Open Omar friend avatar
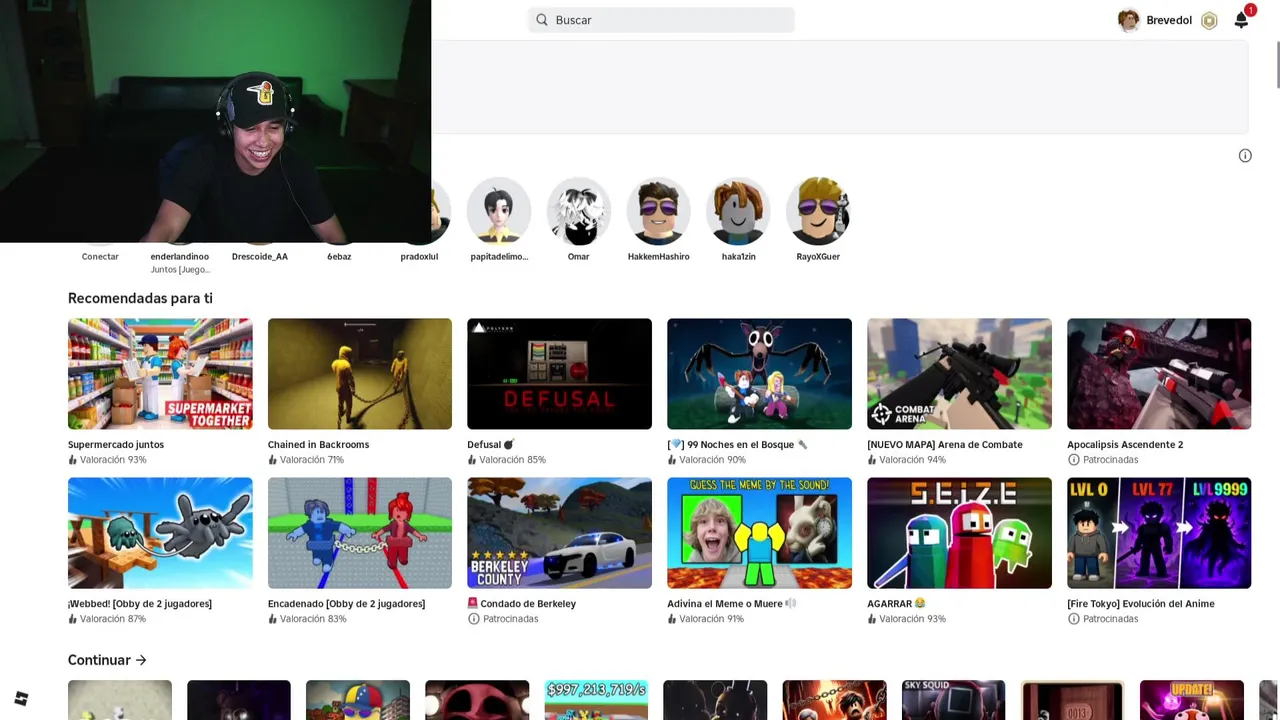 tap(579, 211)
